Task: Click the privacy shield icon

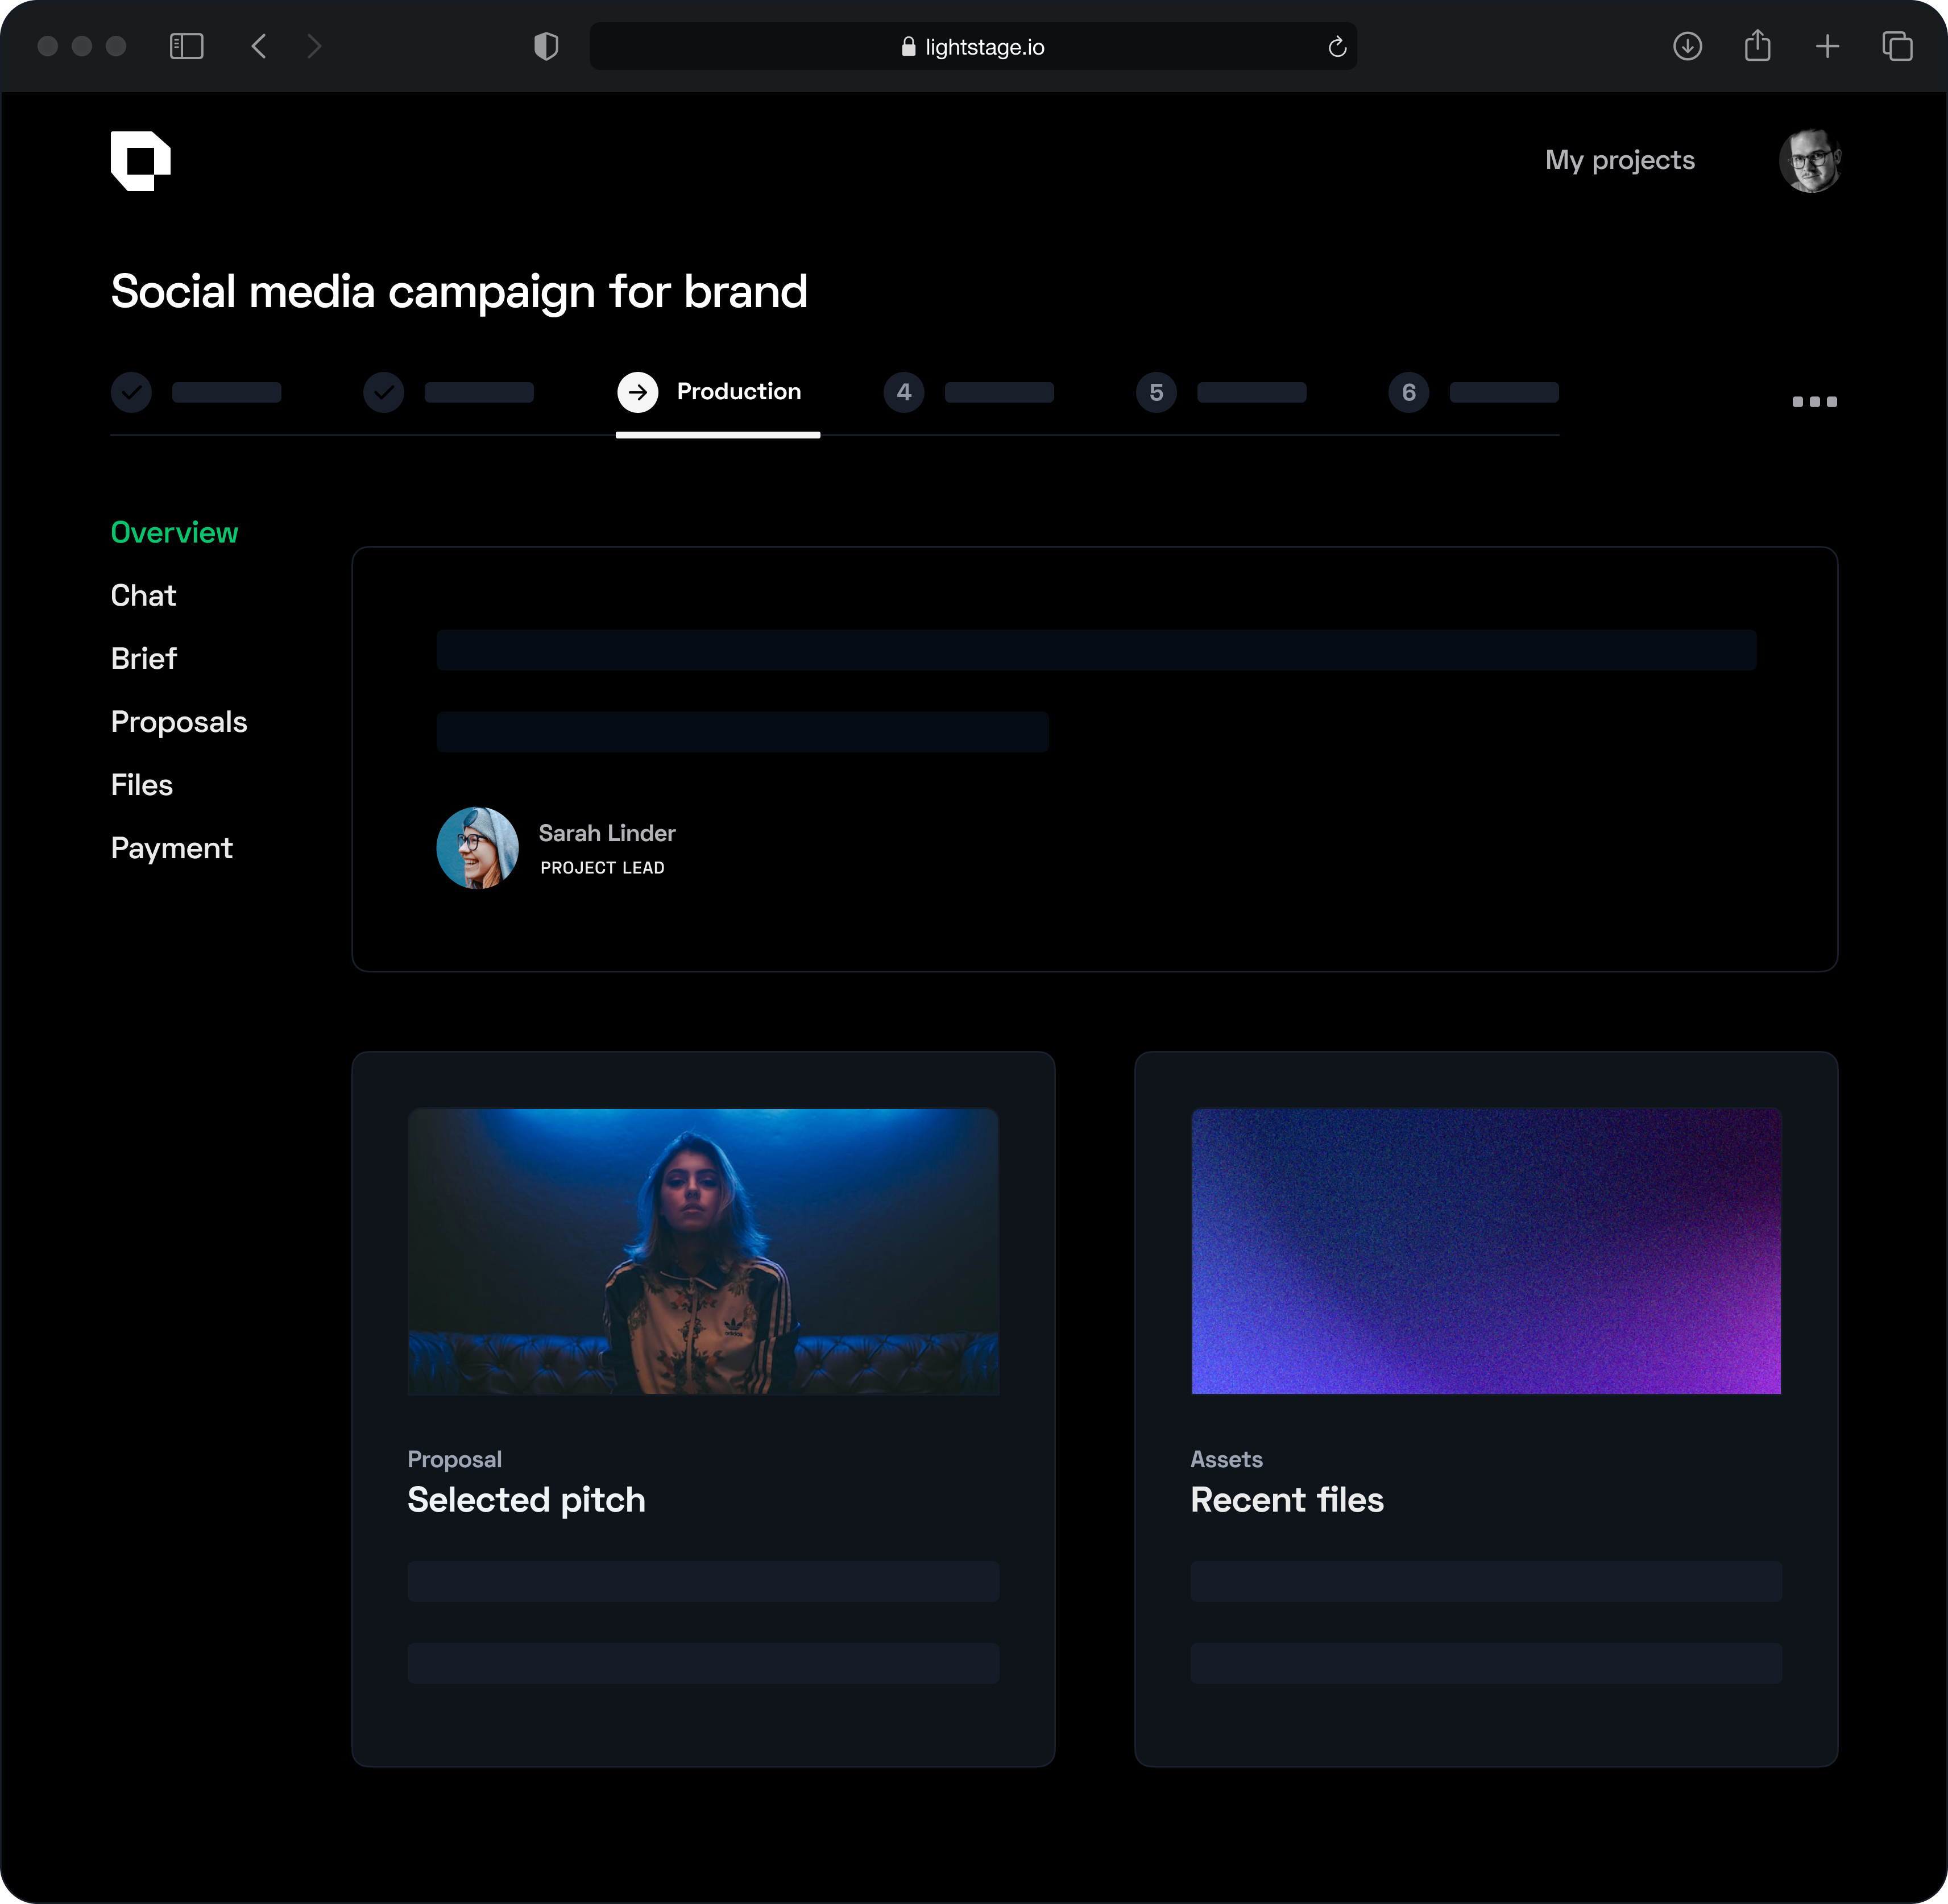Action: [x=546, y=46]
